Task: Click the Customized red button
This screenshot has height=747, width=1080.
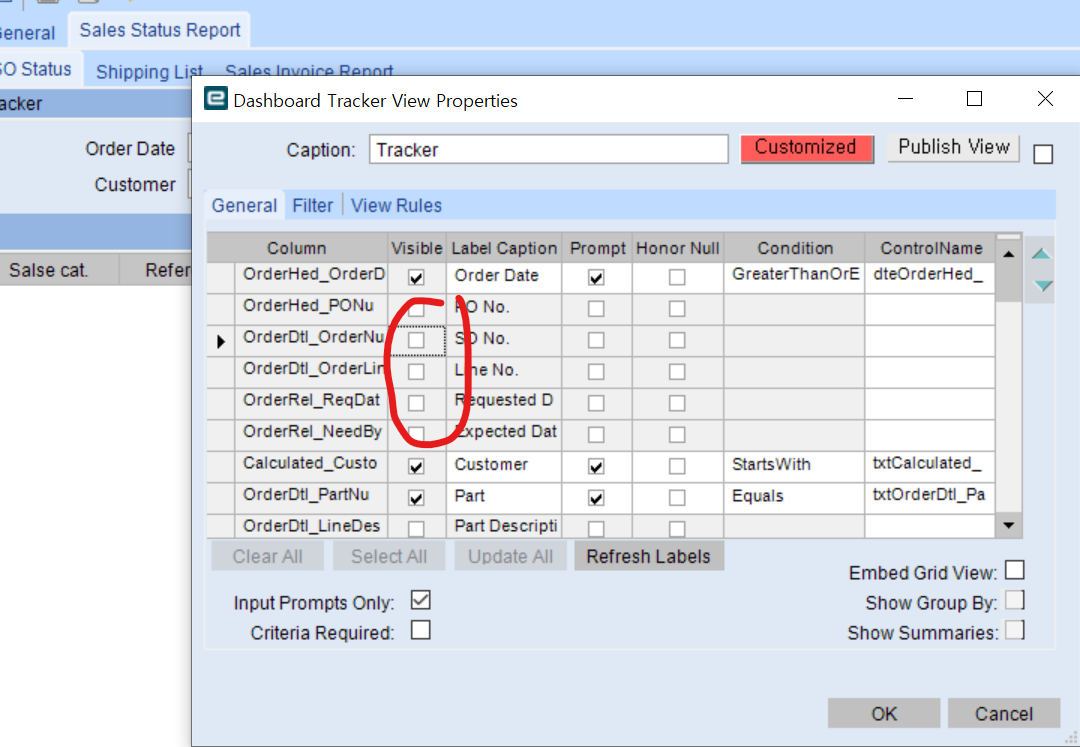Action: 807,148
